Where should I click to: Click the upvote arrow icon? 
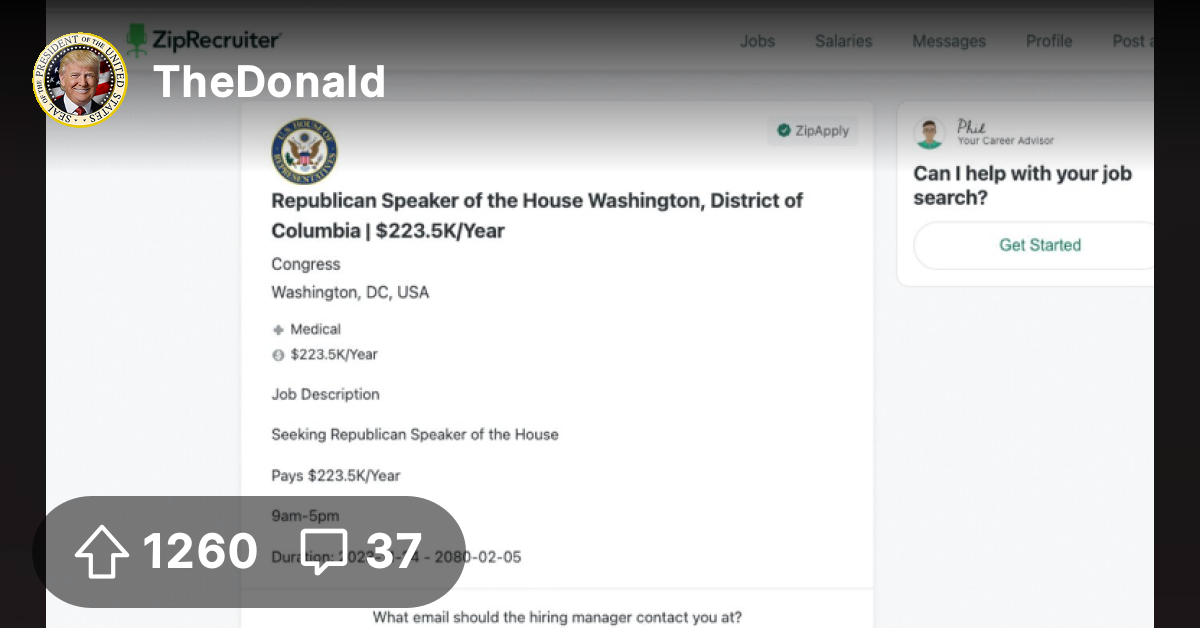click(102, 552)
